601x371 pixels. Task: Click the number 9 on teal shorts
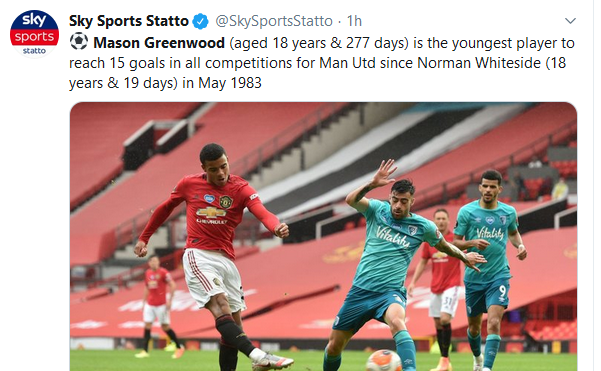coord(502,292)
